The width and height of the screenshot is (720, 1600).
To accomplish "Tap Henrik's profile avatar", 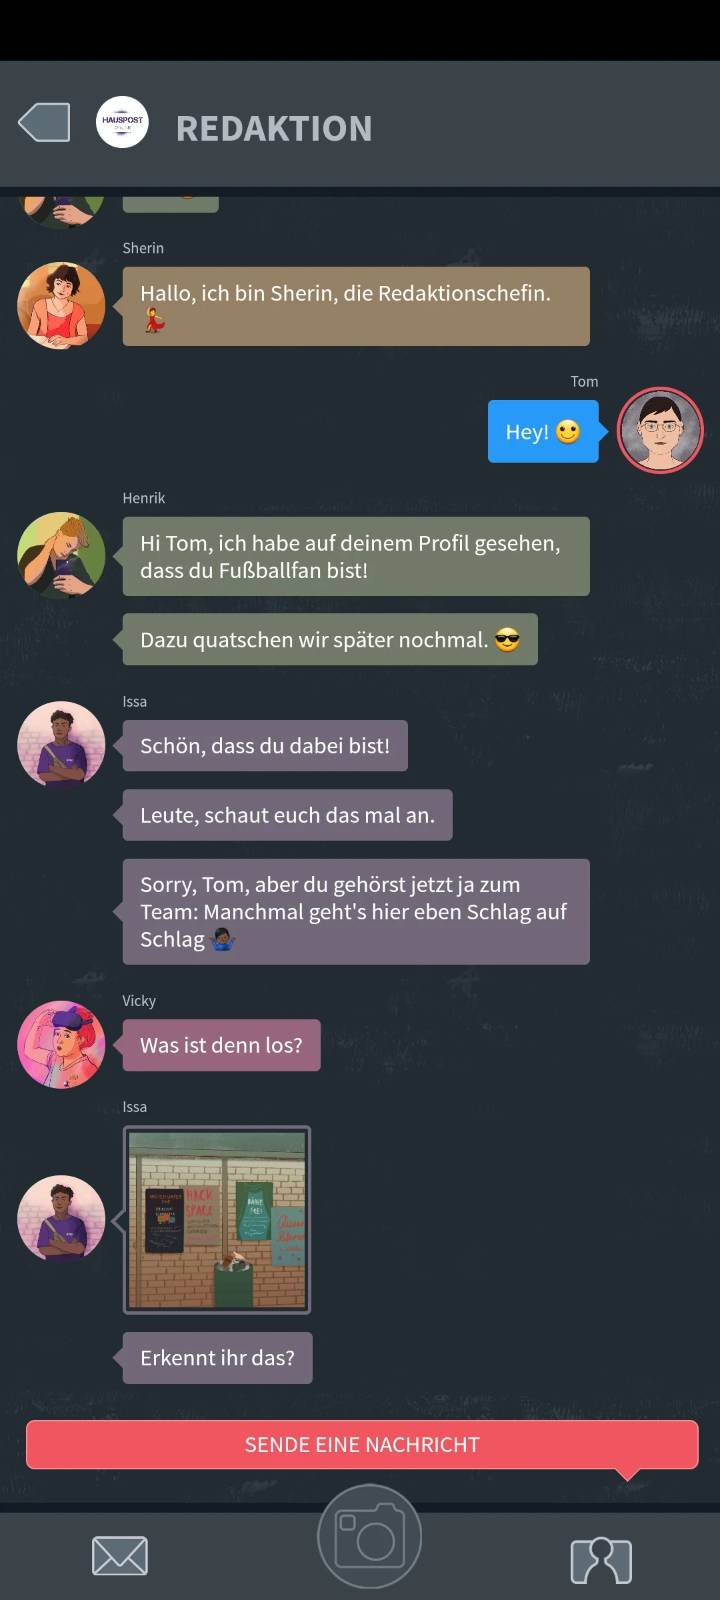I will tap(61, 556).
